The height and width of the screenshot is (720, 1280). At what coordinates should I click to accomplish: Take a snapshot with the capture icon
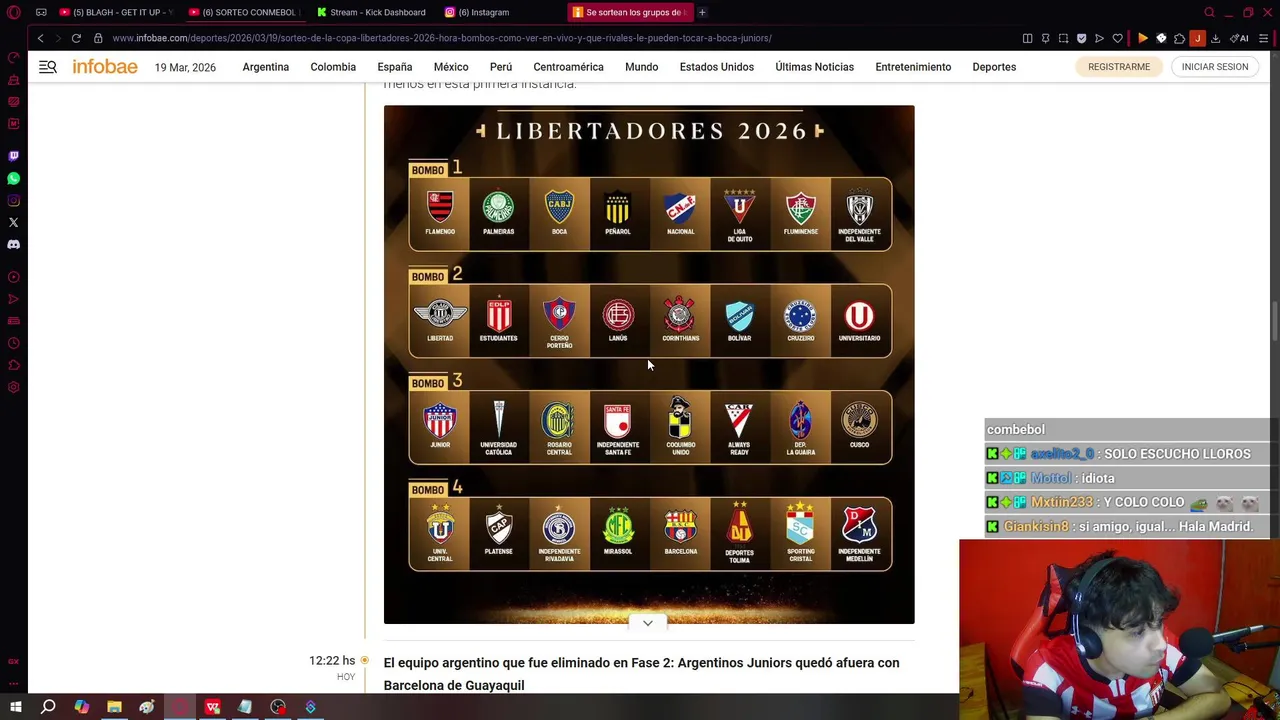[1063, 38]
